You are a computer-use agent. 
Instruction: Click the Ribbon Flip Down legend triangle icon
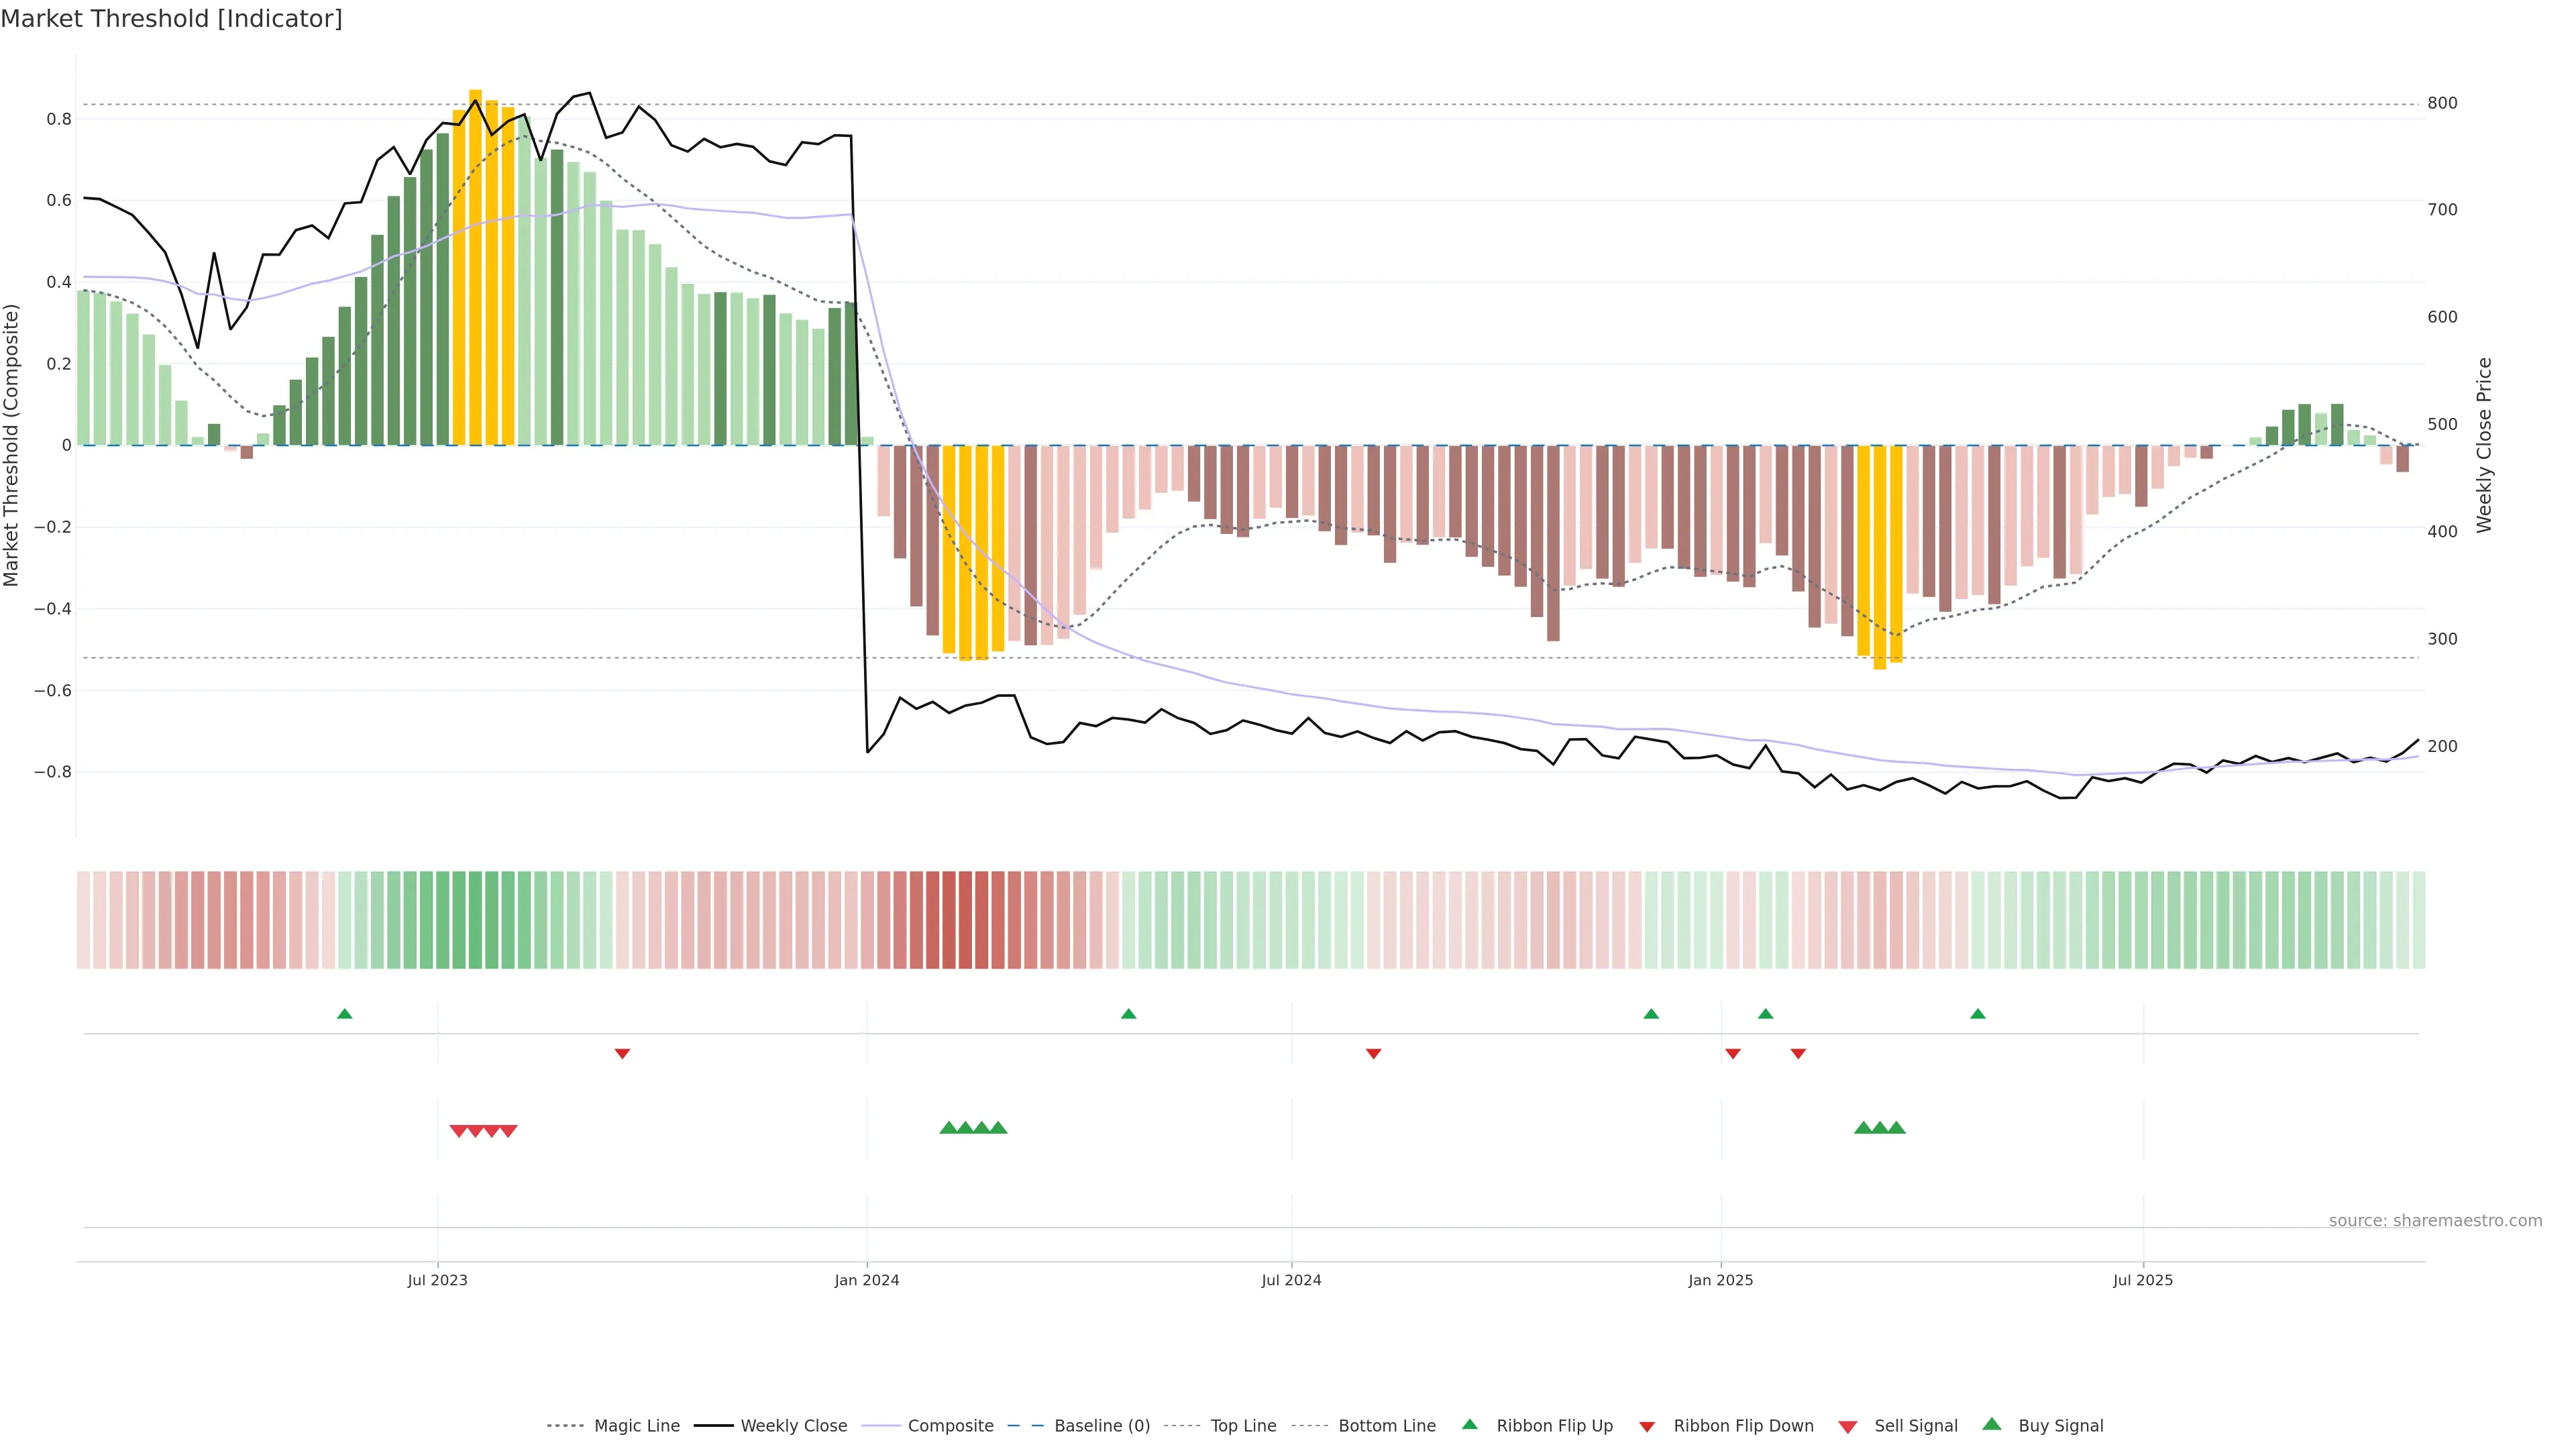point(1647,1426)
